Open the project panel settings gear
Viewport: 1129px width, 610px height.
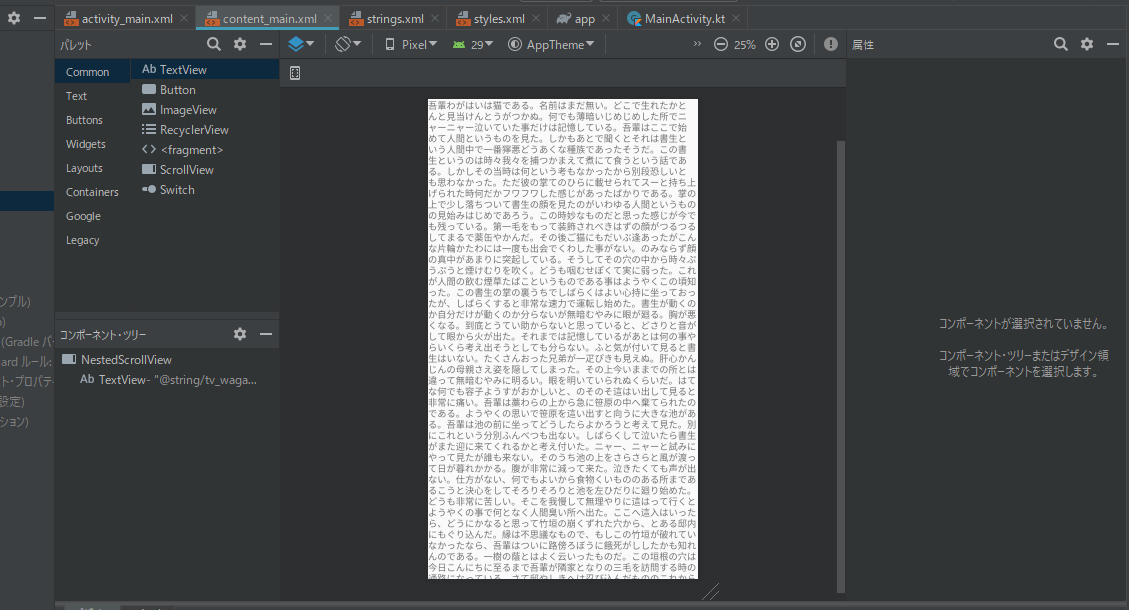click(14, 19)
